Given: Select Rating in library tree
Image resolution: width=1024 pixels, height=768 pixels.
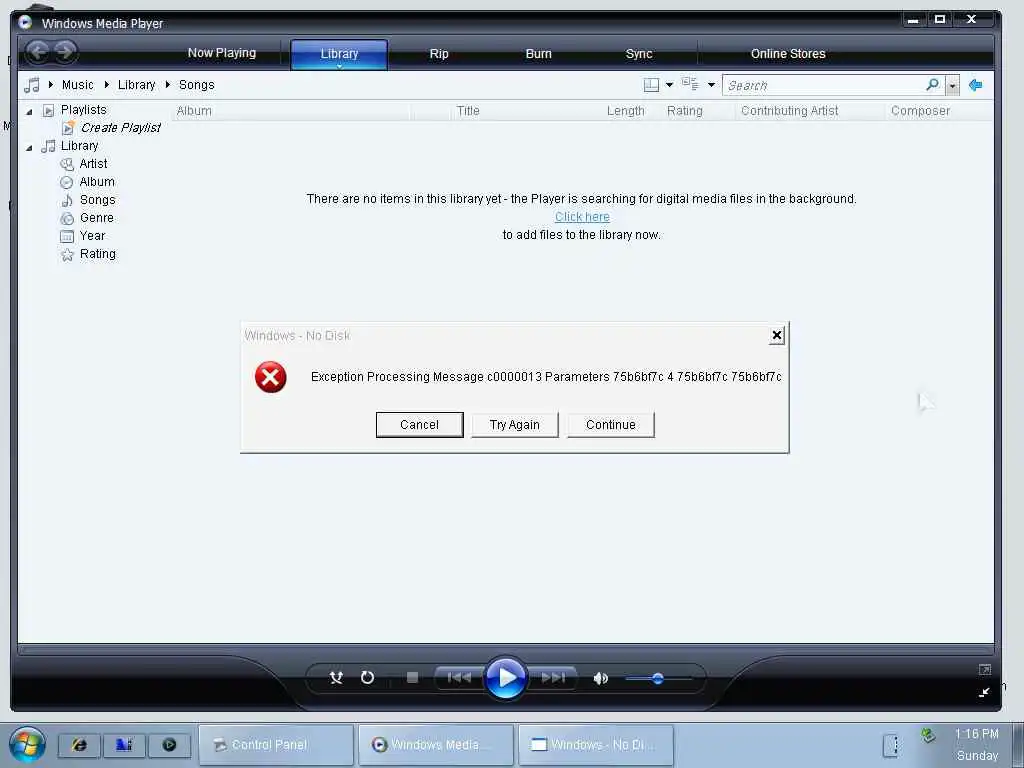Looking at the screenshot, I should click(98, 254).
